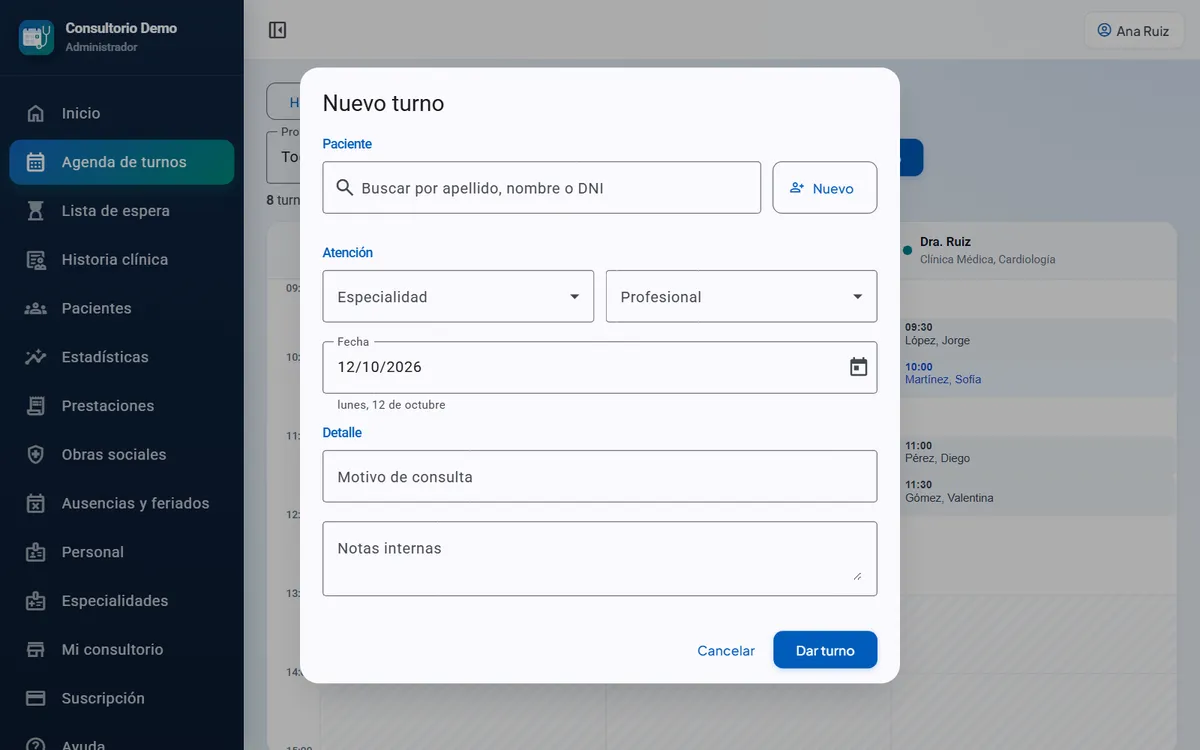Open the Ana Ruiz user menu
The height and width of the screenshot is (750, 1200).
[x=1134, y=30]
